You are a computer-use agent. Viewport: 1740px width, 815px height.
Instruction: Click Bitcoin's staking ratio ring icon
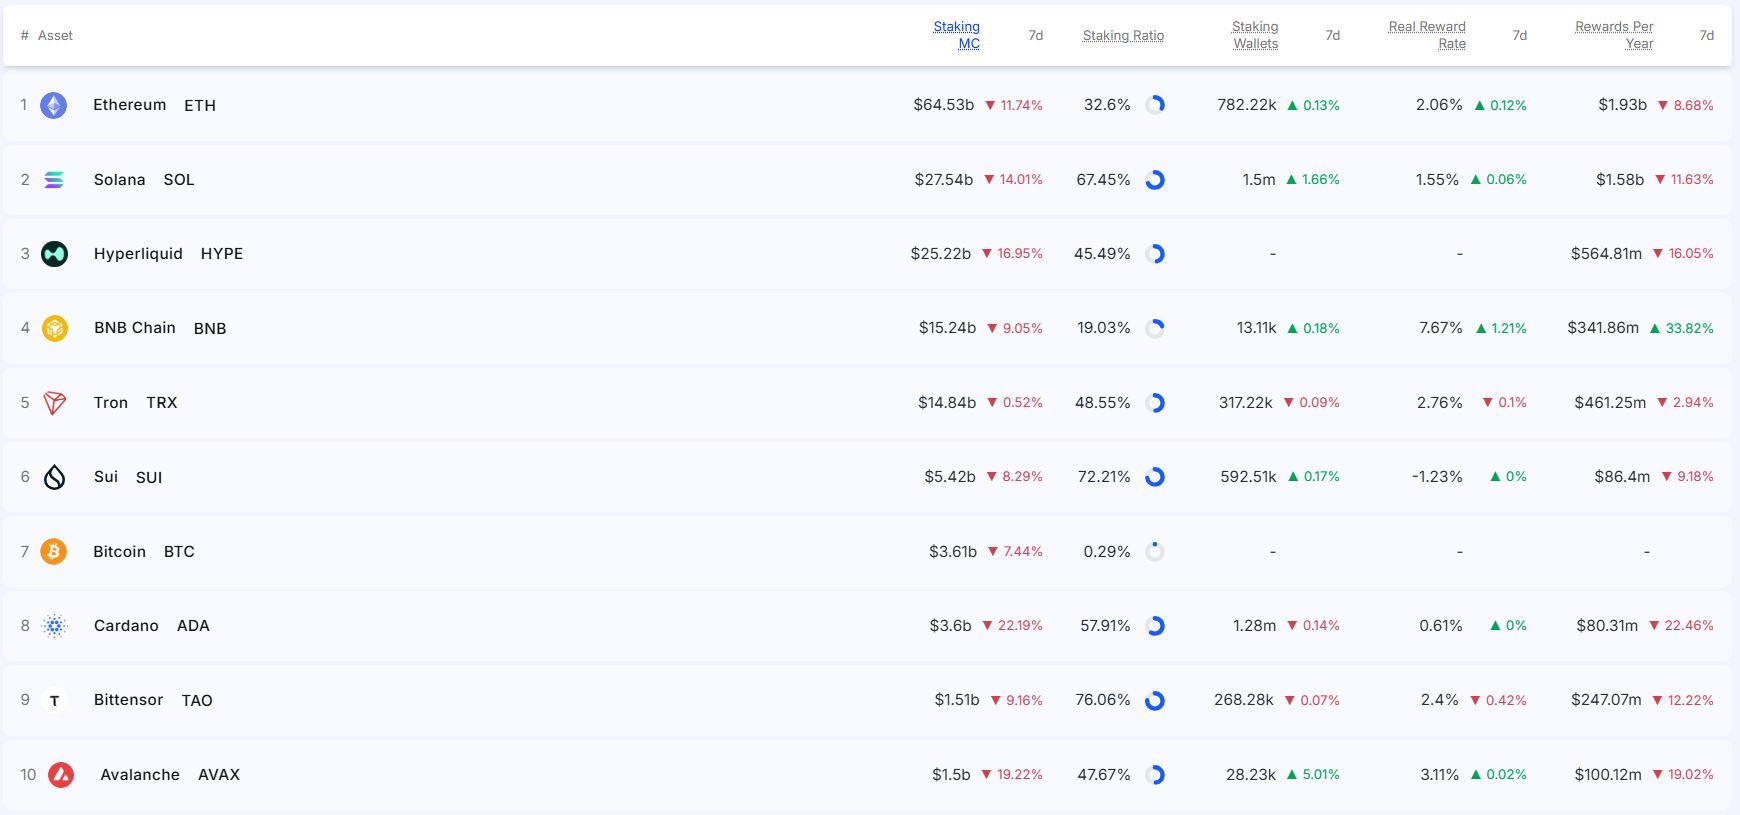coord(1155,552)
